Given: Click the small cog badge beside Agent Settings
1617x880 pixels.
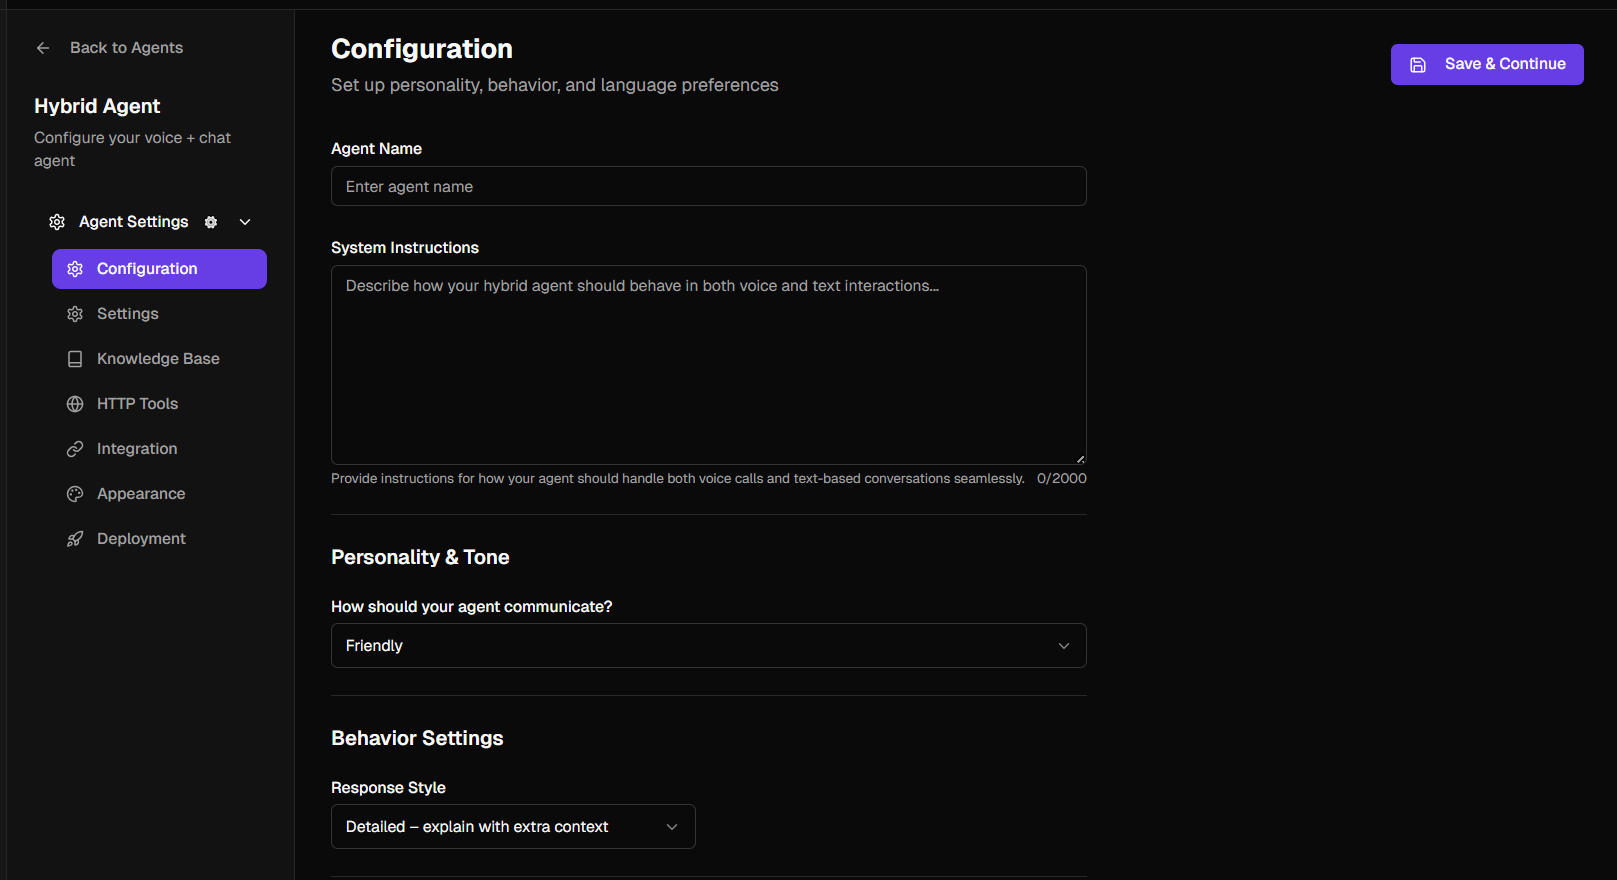Looking at the screenshot, I should point(211,222).
